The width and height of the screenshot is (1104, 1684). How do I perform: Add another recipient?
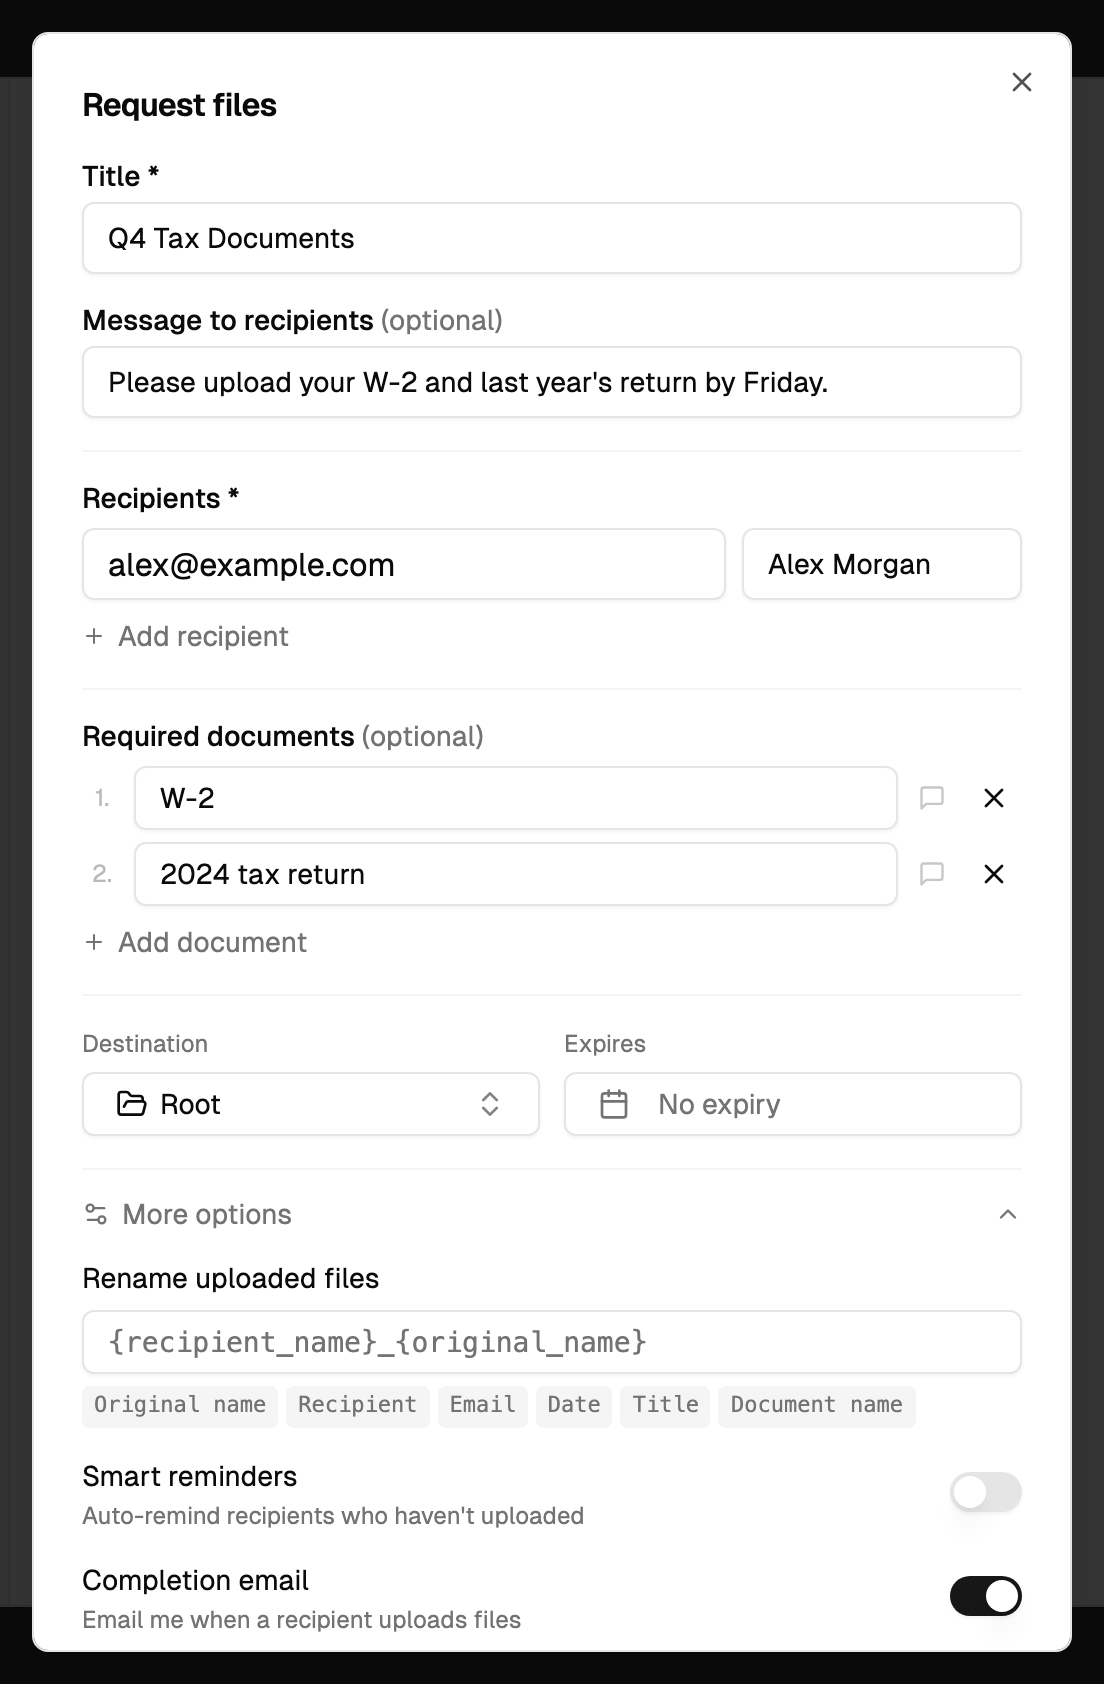(x=187, y=636)
